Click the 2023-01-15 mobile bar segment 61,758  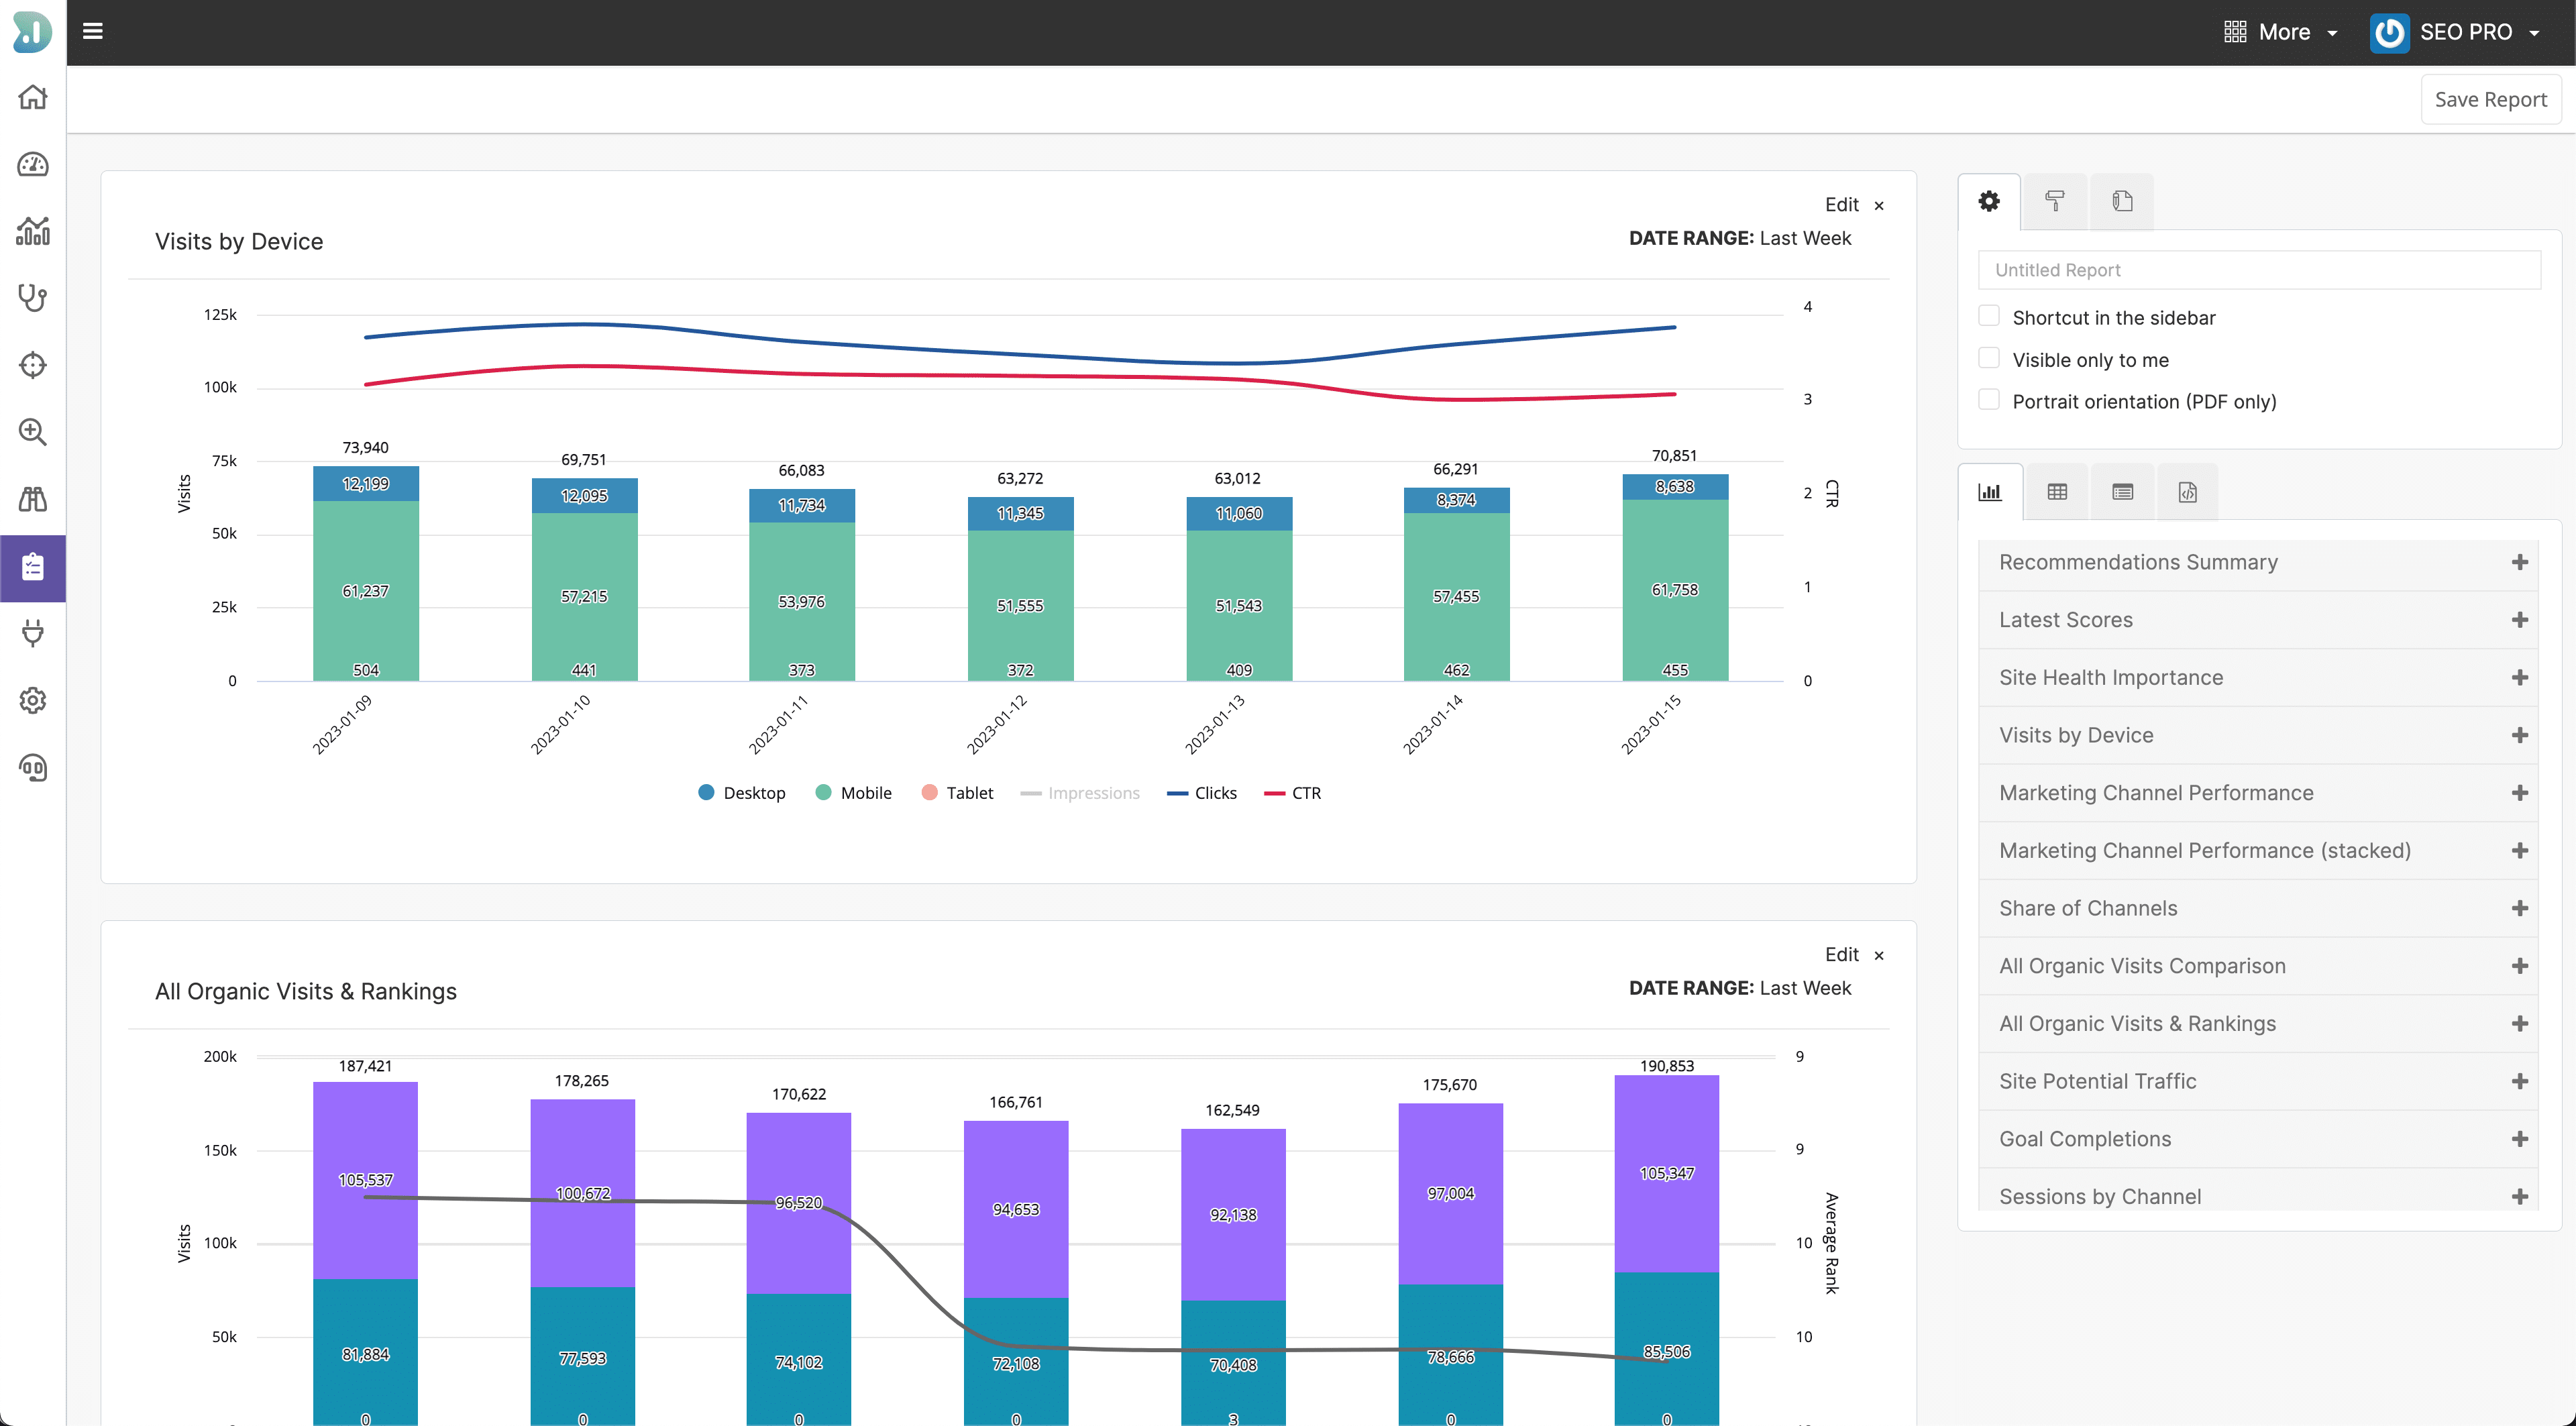tap(1675, 589)
